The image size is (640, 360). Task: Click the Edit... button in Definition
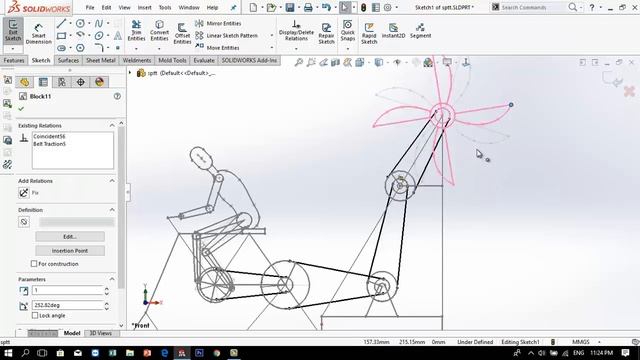[x=70, y=237]
